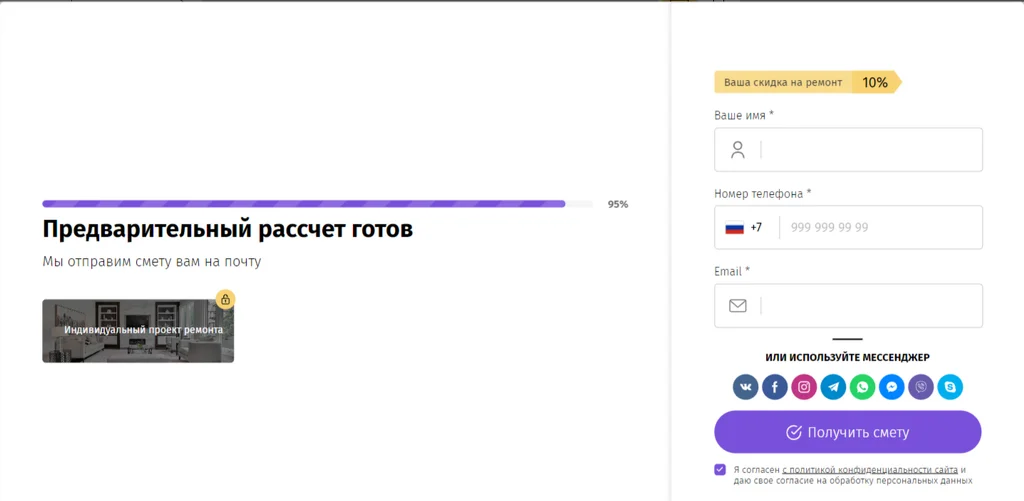1024x501 pixels.
Task: Click the Facebook Messenger lightning icon
Action: (891, 387)
